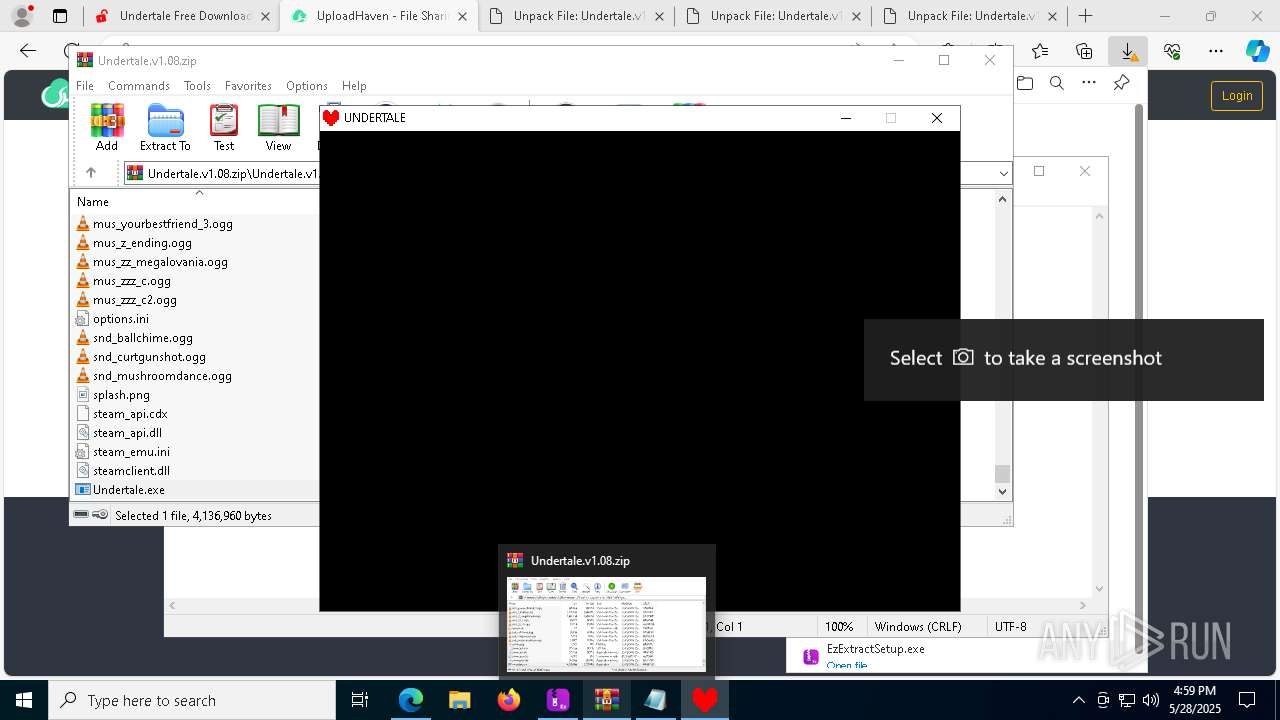Image resolution: width=1280 pixels, height=720 pixels.
Task: Click the WinRAR status bar drive icon
Action: pyautogui.click(x=82, y=515)
